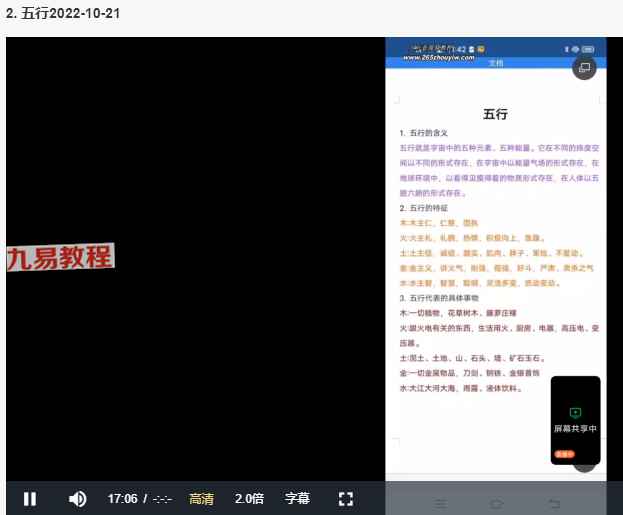
Task: Click the line starting with '水:大江大河大海'
Action: point(460,388)
